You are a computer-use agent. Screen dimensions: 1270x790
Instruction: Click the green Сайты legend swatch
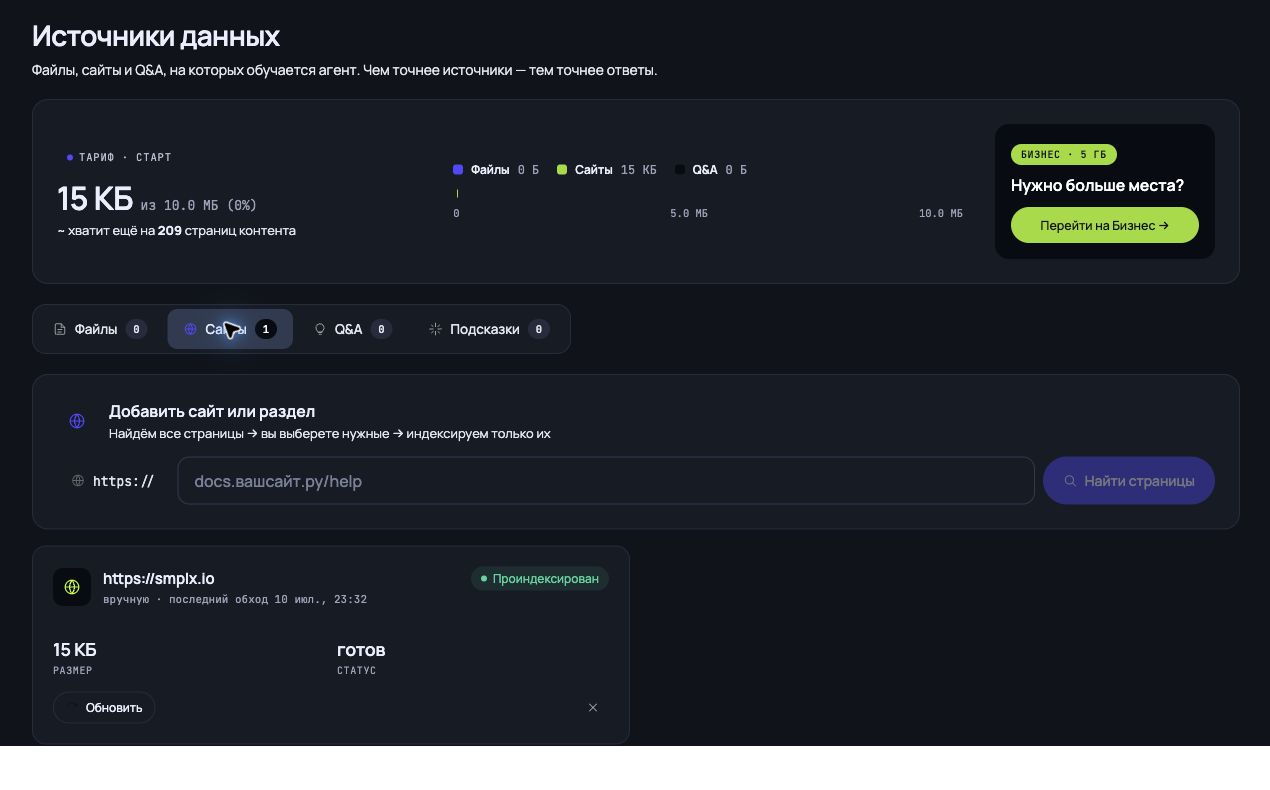click(562, 170)
